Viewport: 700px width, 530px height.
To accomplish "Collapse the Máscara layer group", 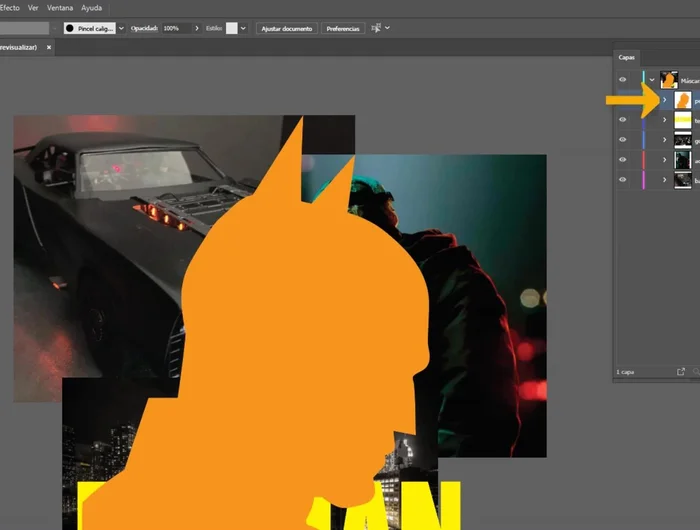I will point(652,79).
